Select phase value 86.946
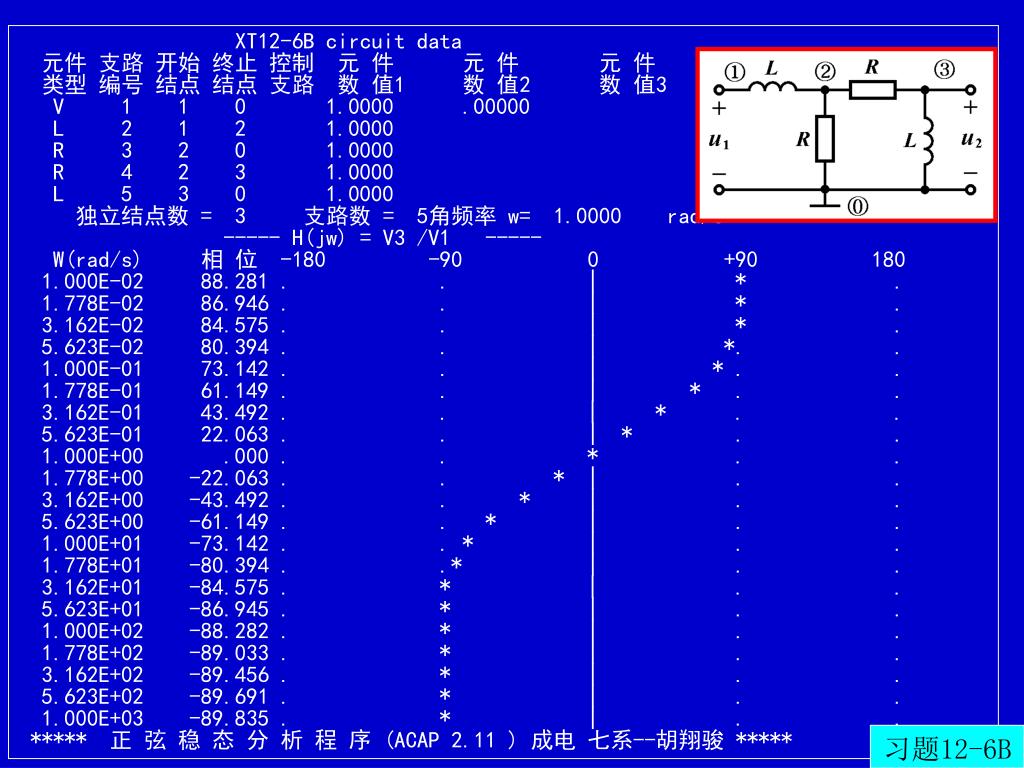Screen dimensions: 1024x768 [x=234, y=304]
